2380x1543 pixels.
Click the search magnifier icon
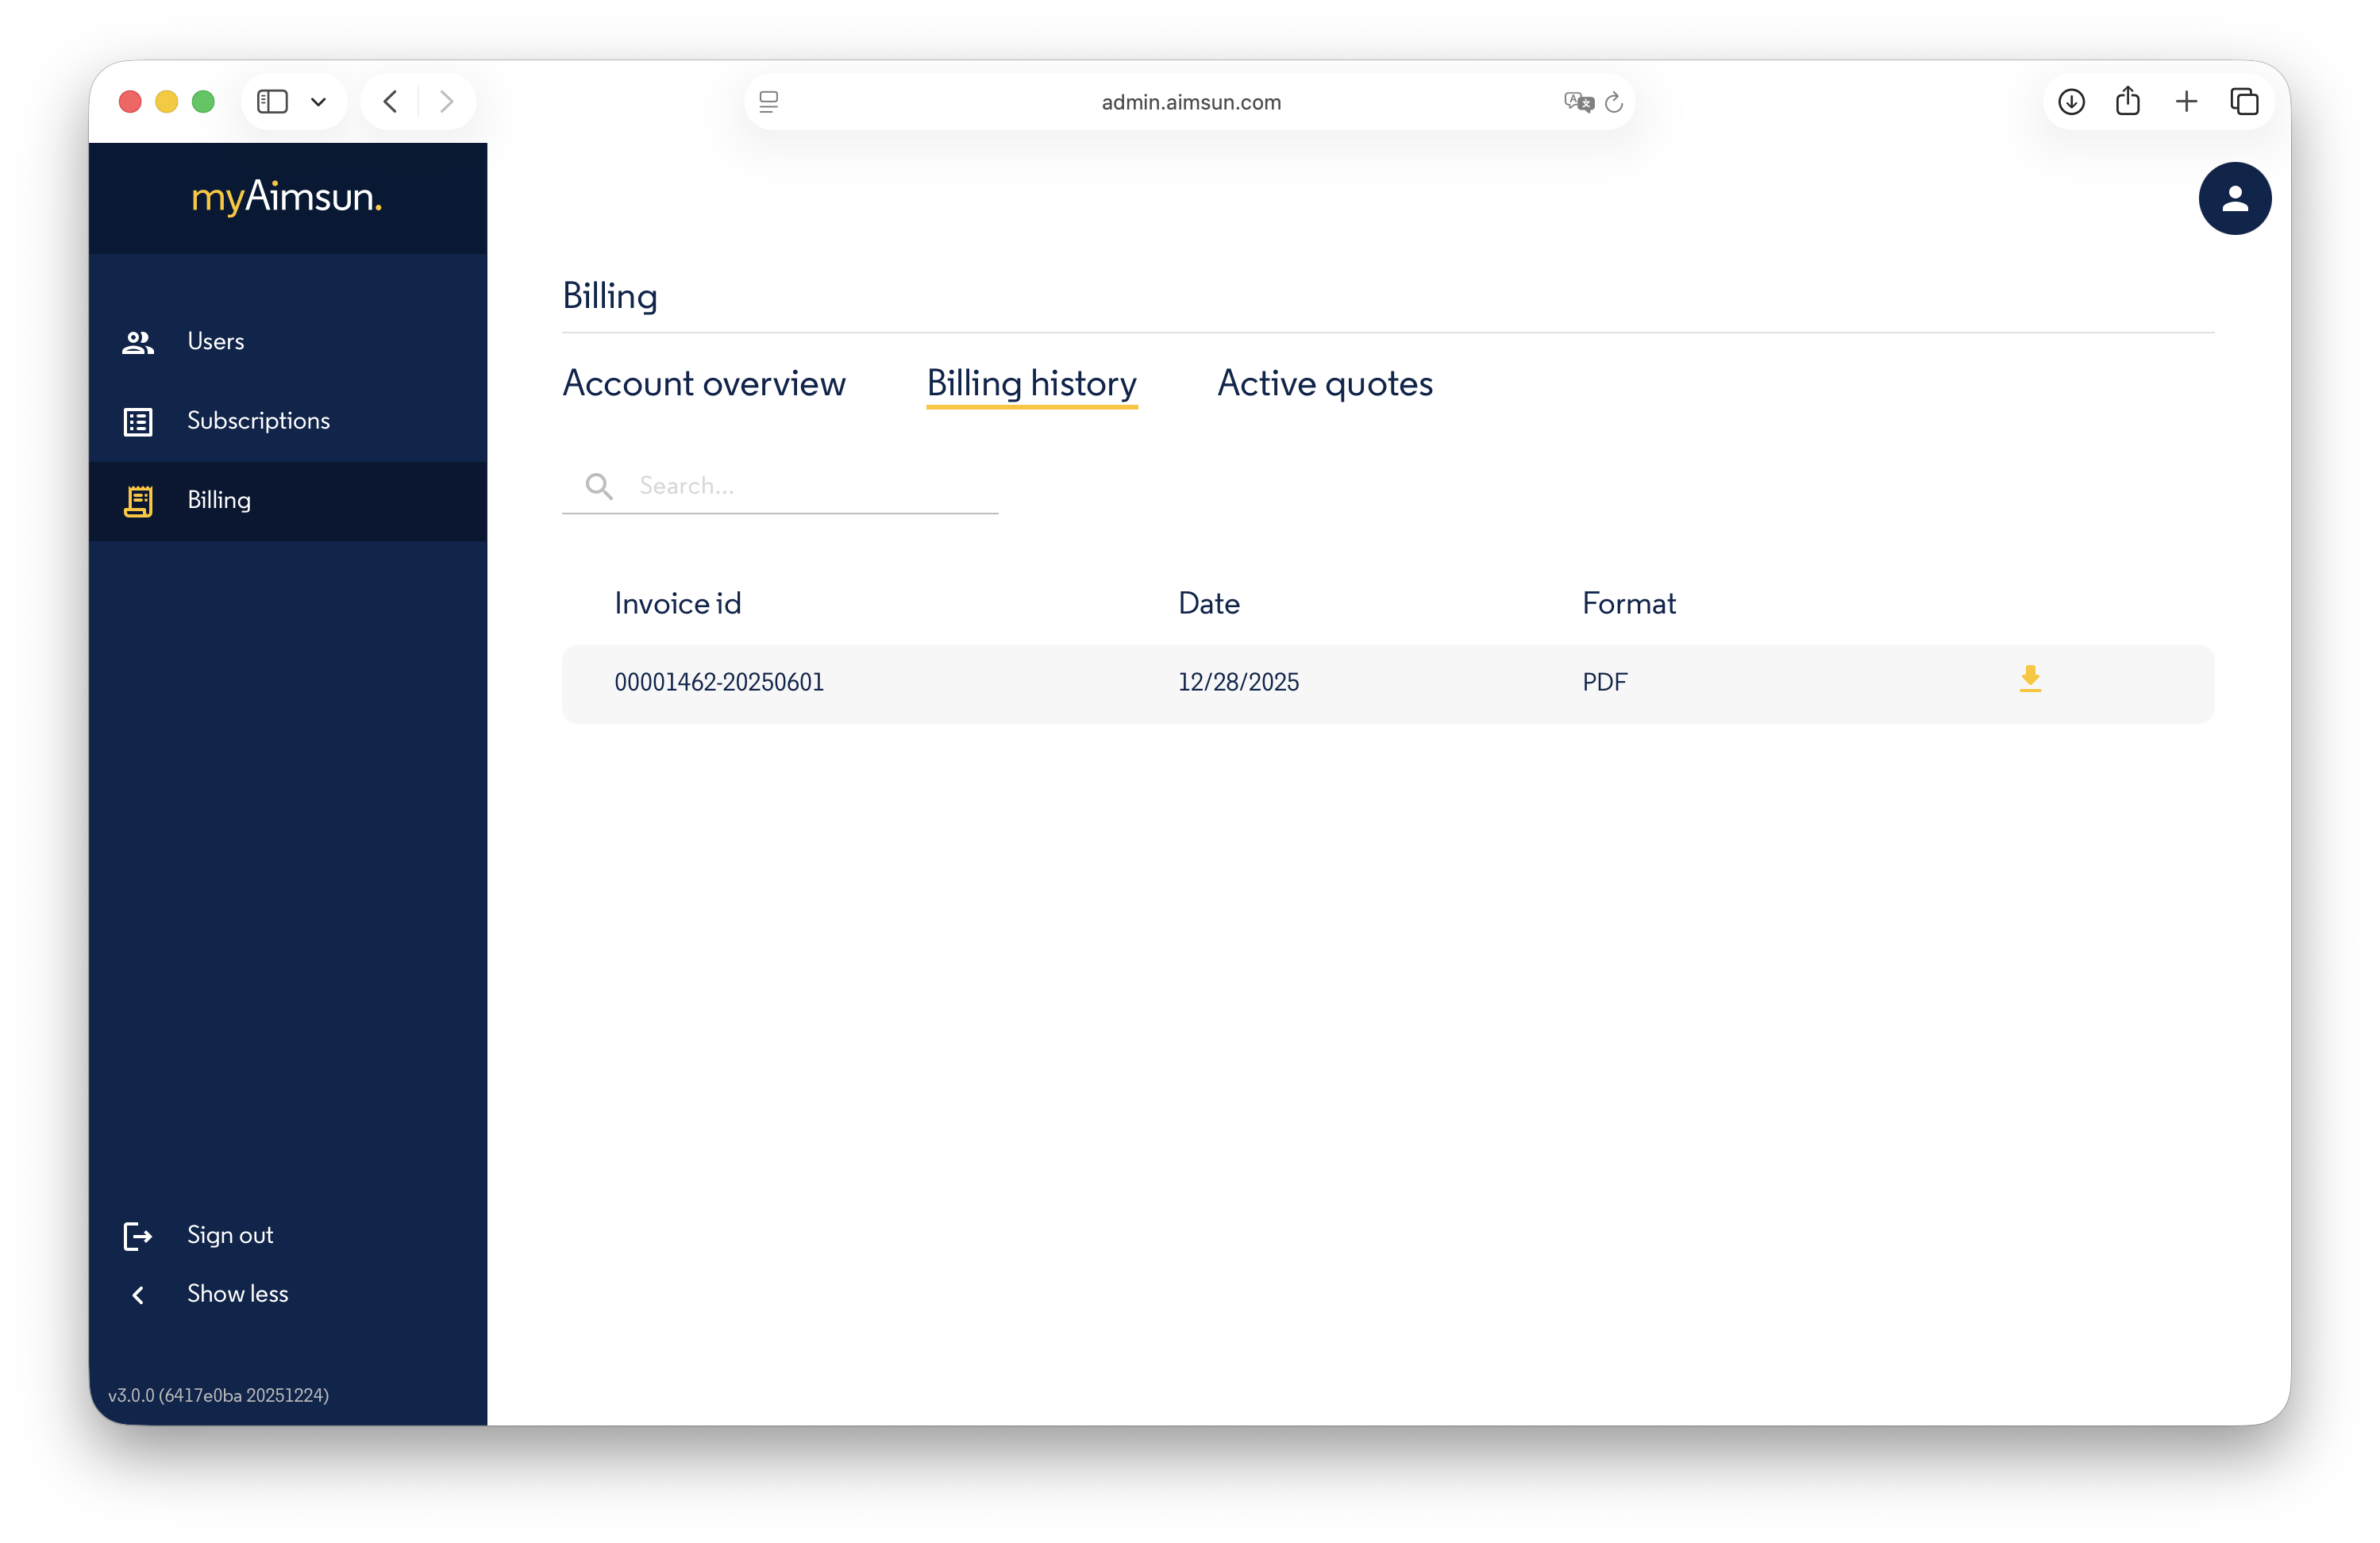[598, 486]
